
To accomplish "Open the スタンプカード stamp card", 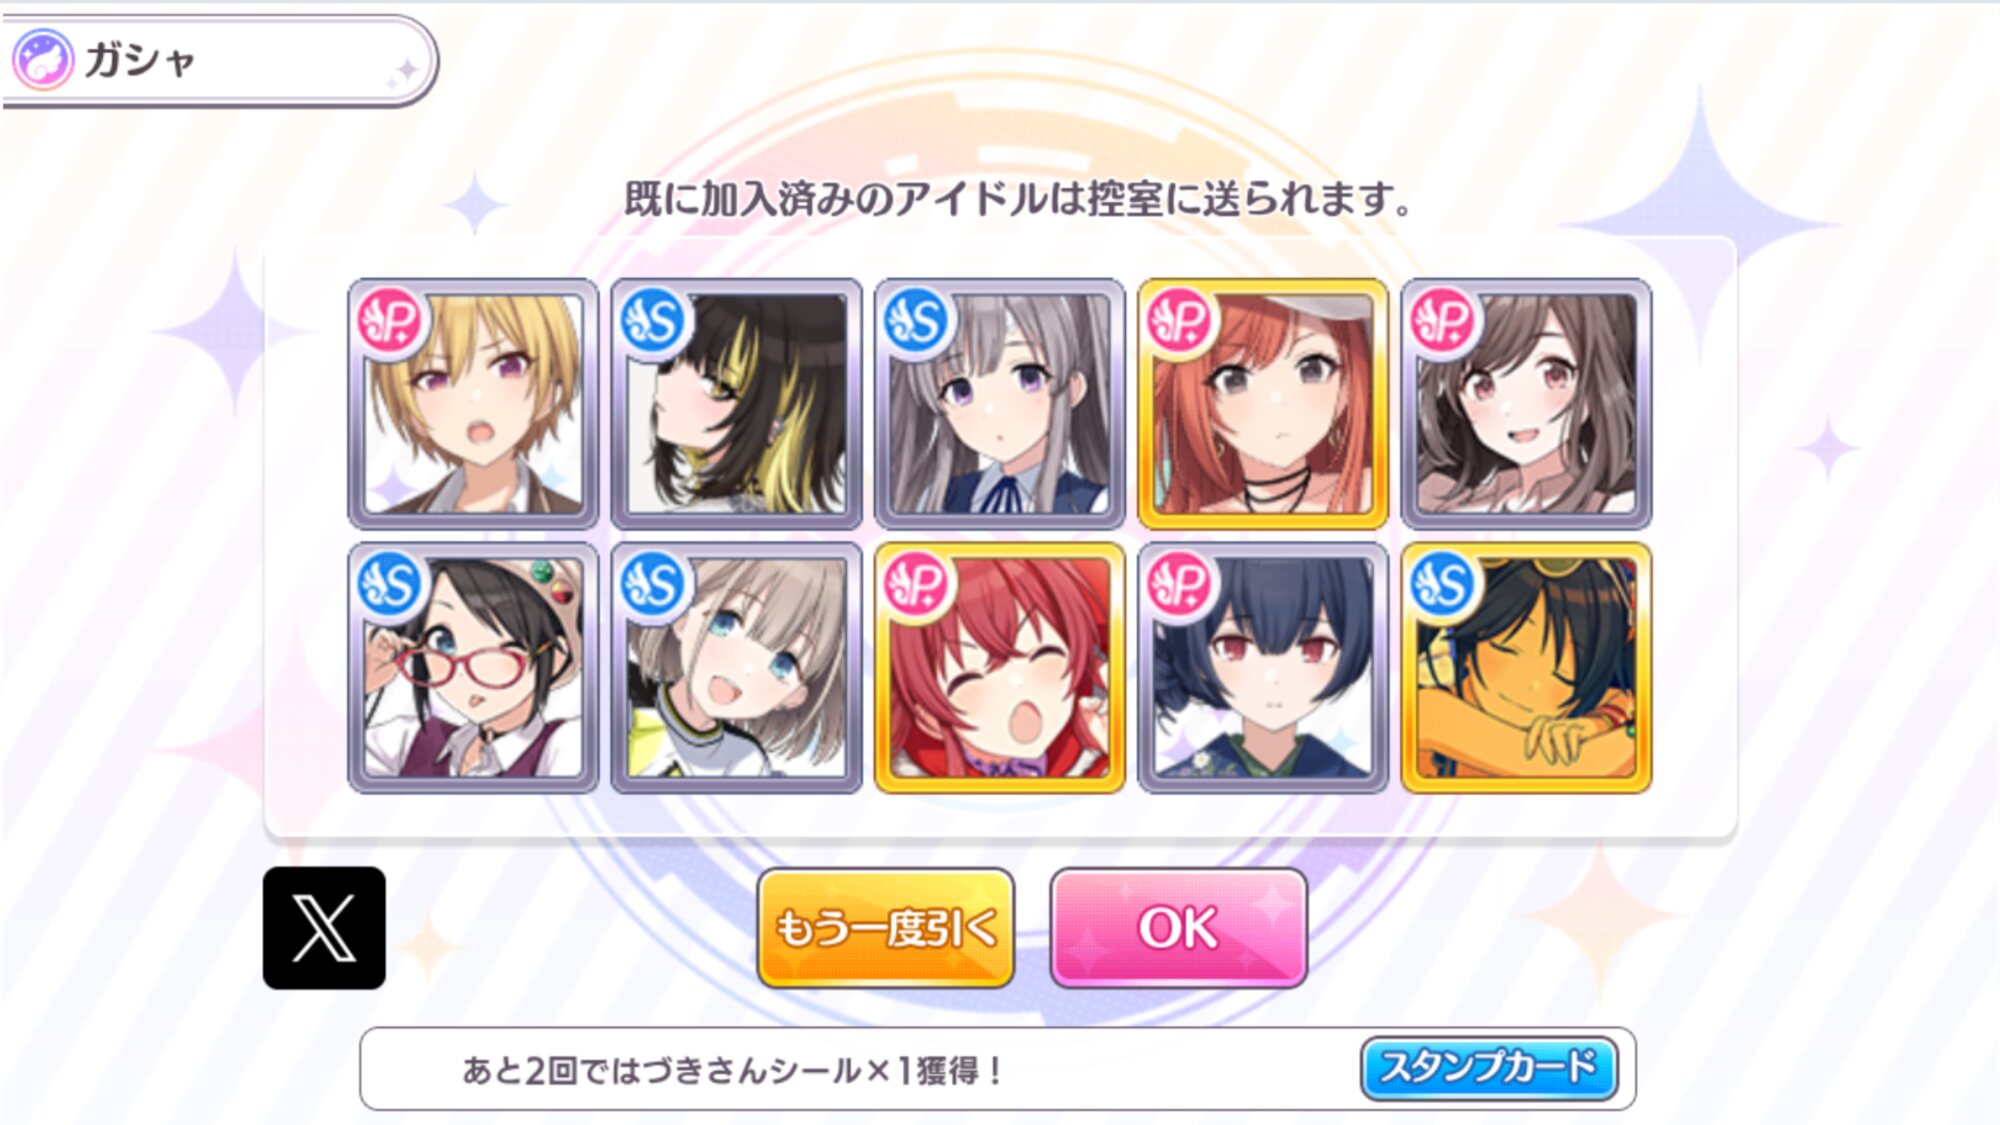I will (1489, 1068).
